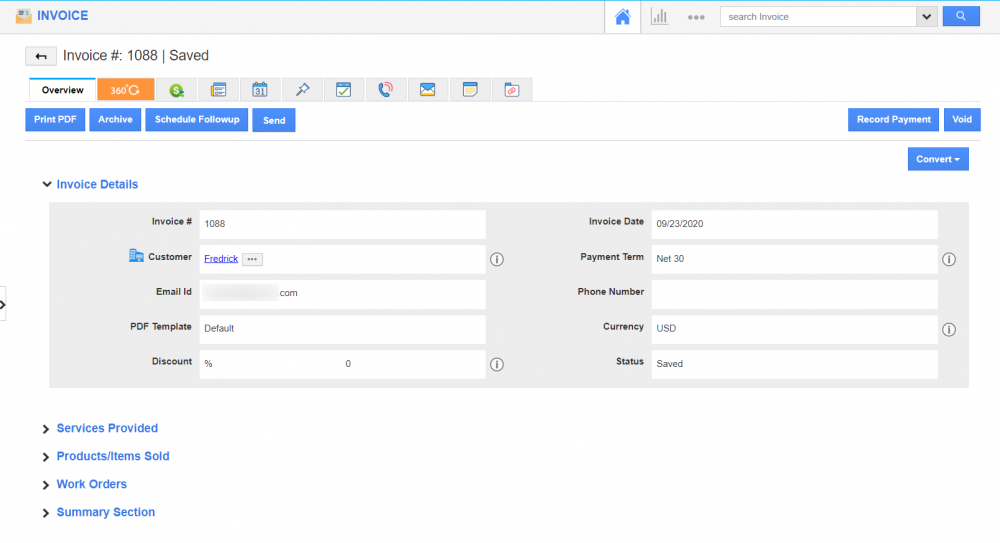
Task: Click into the search Invoice field
Action: [817, 17]
